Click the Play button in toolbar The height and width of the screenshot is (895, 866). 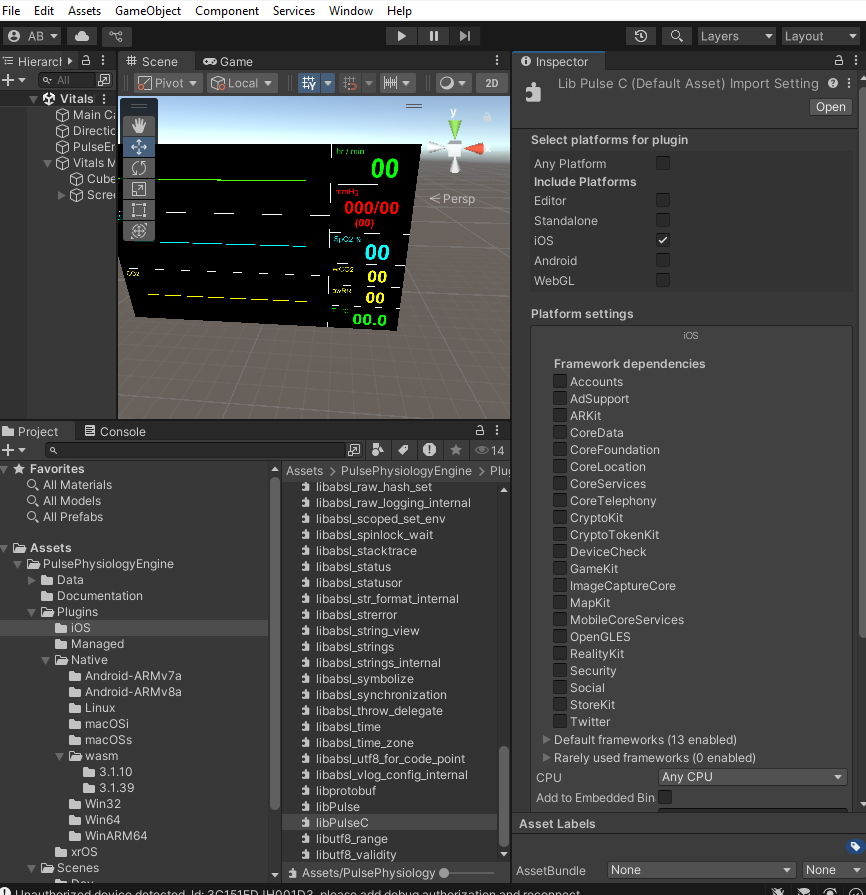tap(401, 36)
